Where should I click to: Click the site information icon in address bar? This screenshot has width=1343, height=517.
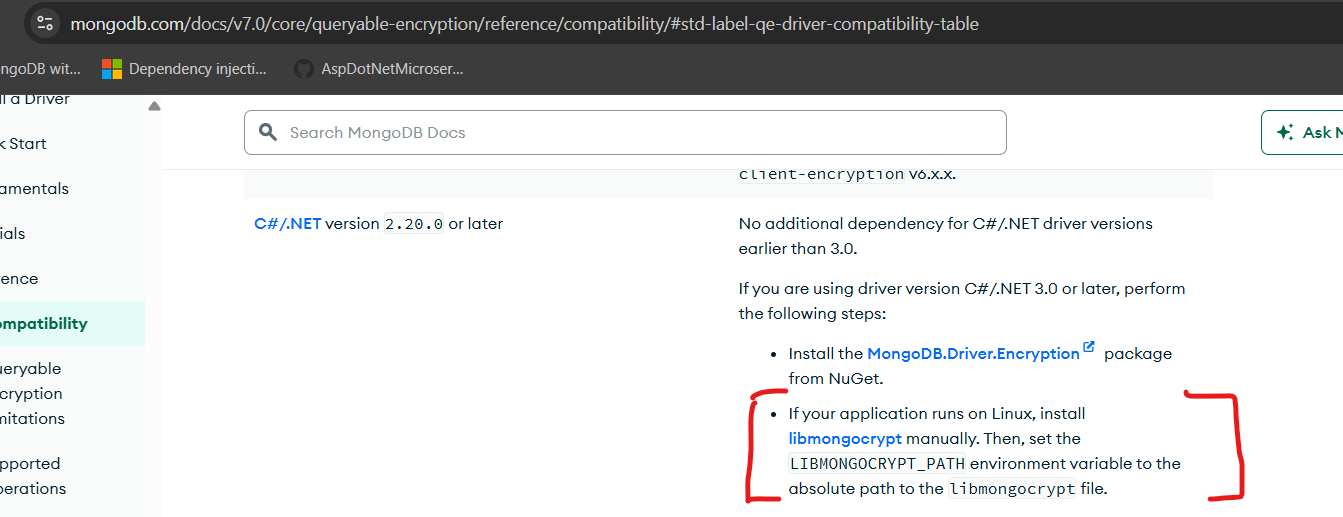click(44, 24)
